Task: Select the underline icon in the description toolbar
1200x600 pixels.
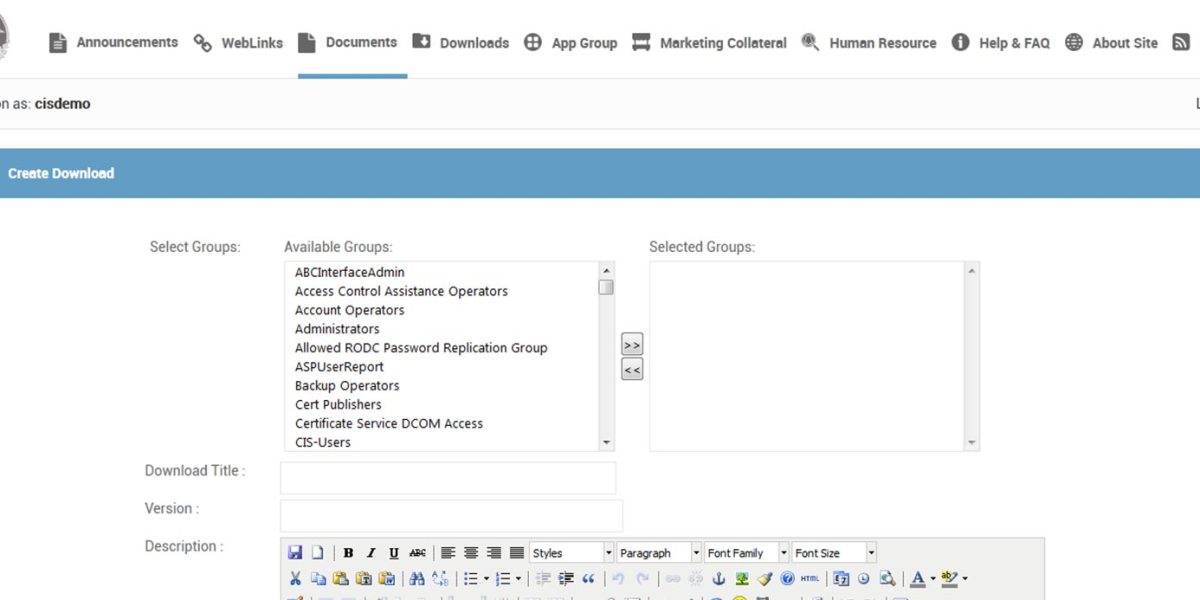Action: point(394,552)
